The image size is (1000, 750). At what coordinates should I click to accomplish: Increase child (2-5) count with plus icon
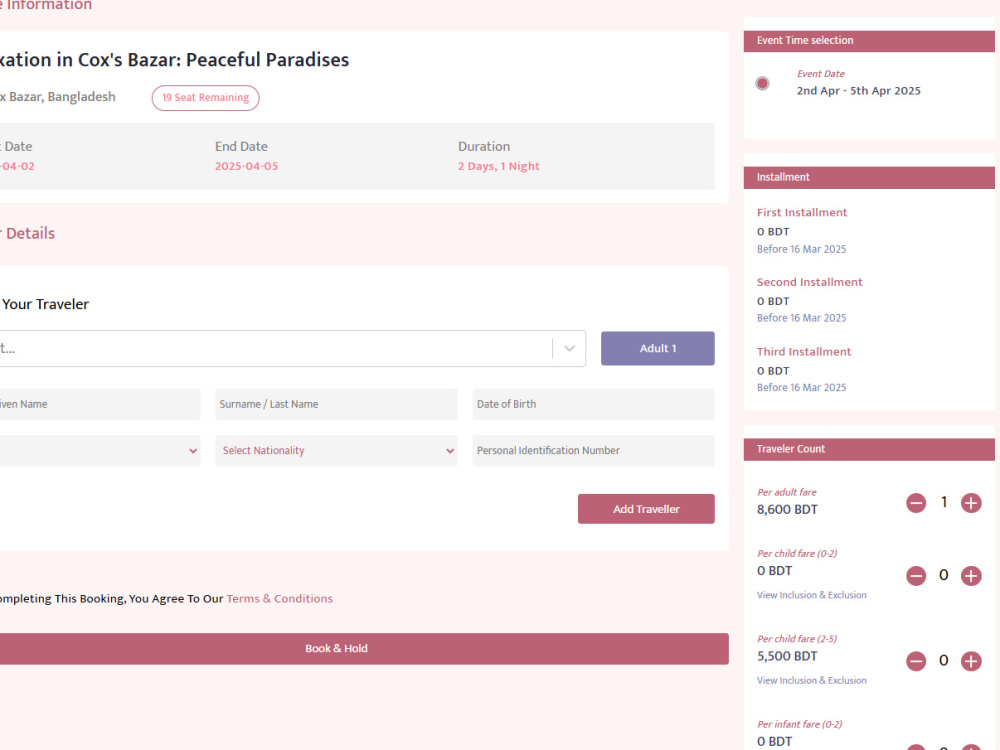coord(971,661)
